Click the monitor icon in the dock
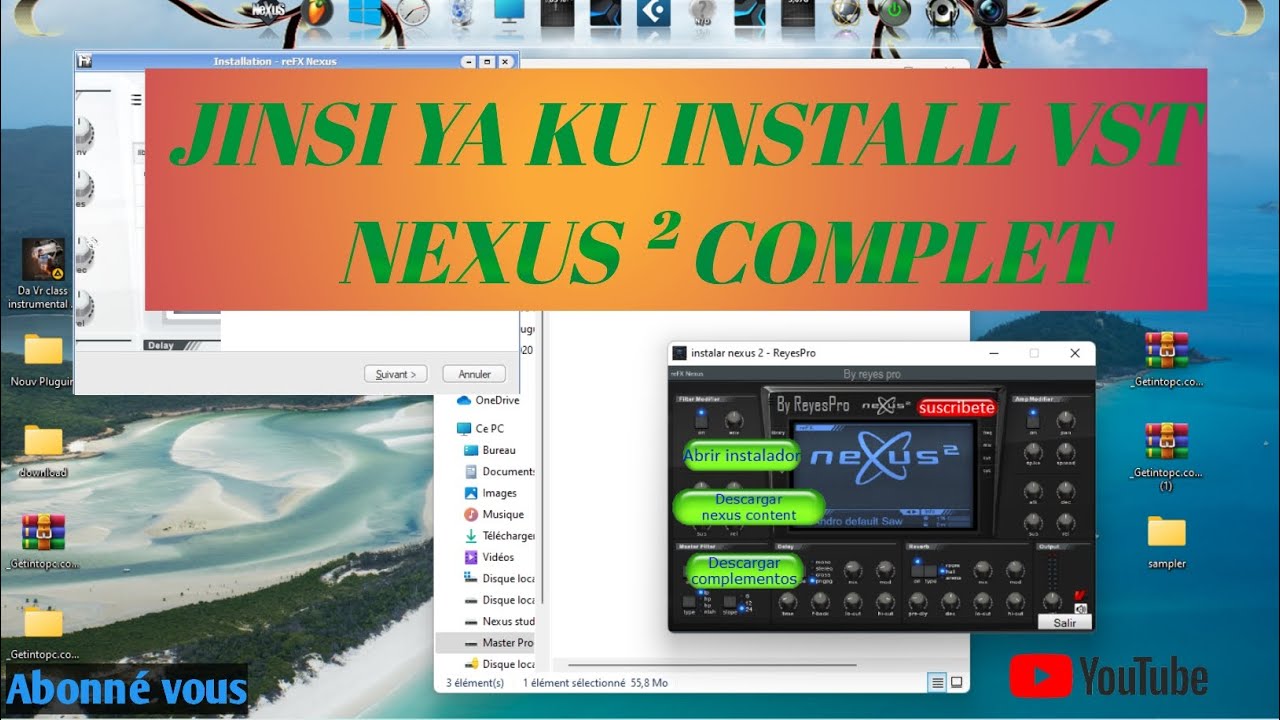The width and height of the screenshot is (1280, 720). (x=508, y=13)
